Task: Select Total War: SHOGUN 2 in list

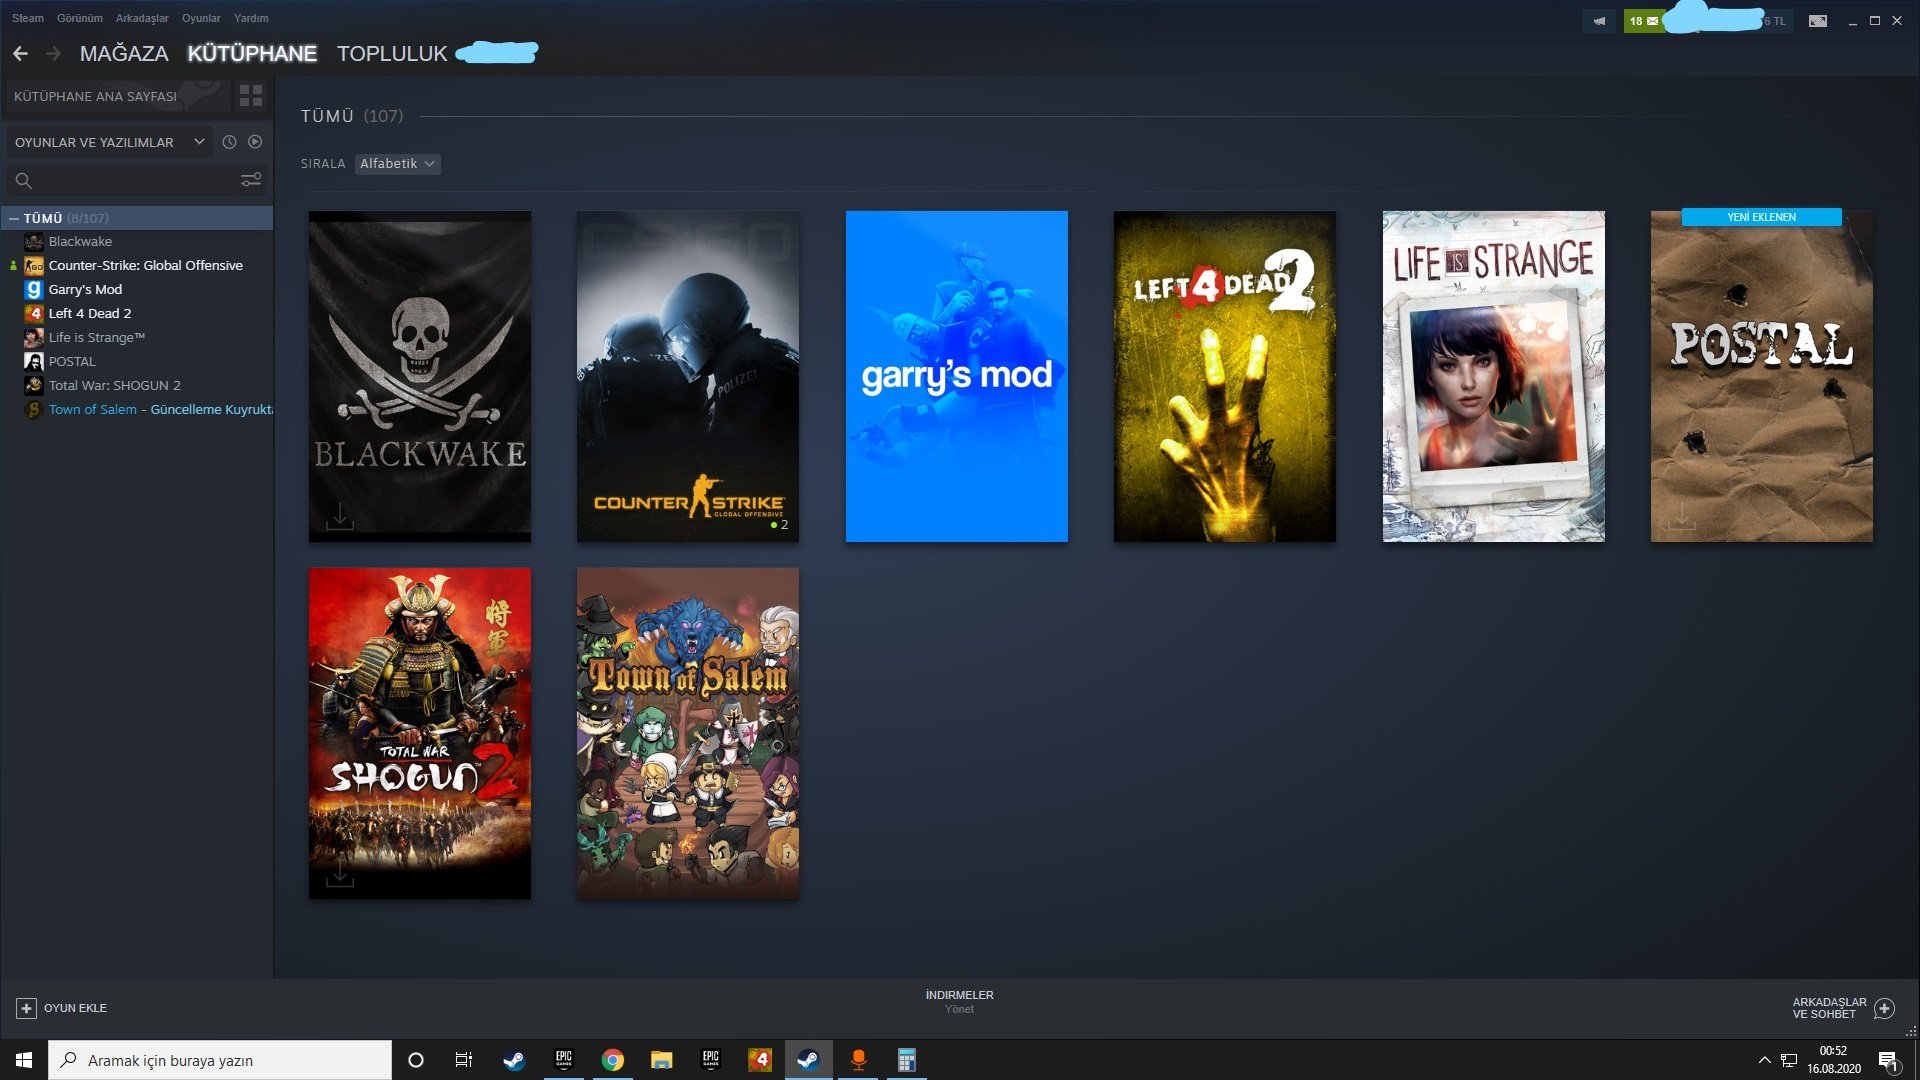Action: pyautogui.click(x=115, y=386)
